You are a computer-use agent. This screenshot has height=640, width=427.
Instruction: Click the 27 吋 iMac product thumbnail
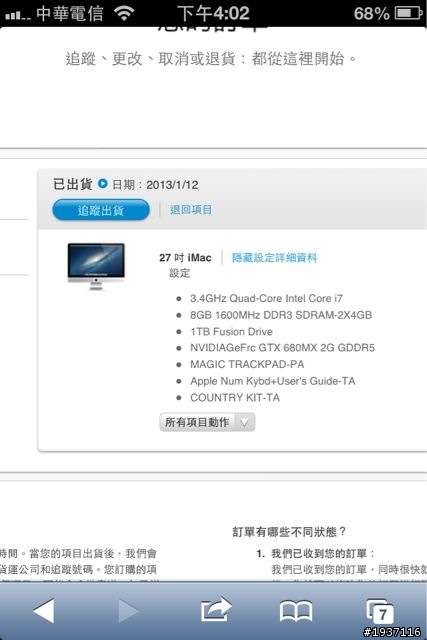(x=96, y=267)
